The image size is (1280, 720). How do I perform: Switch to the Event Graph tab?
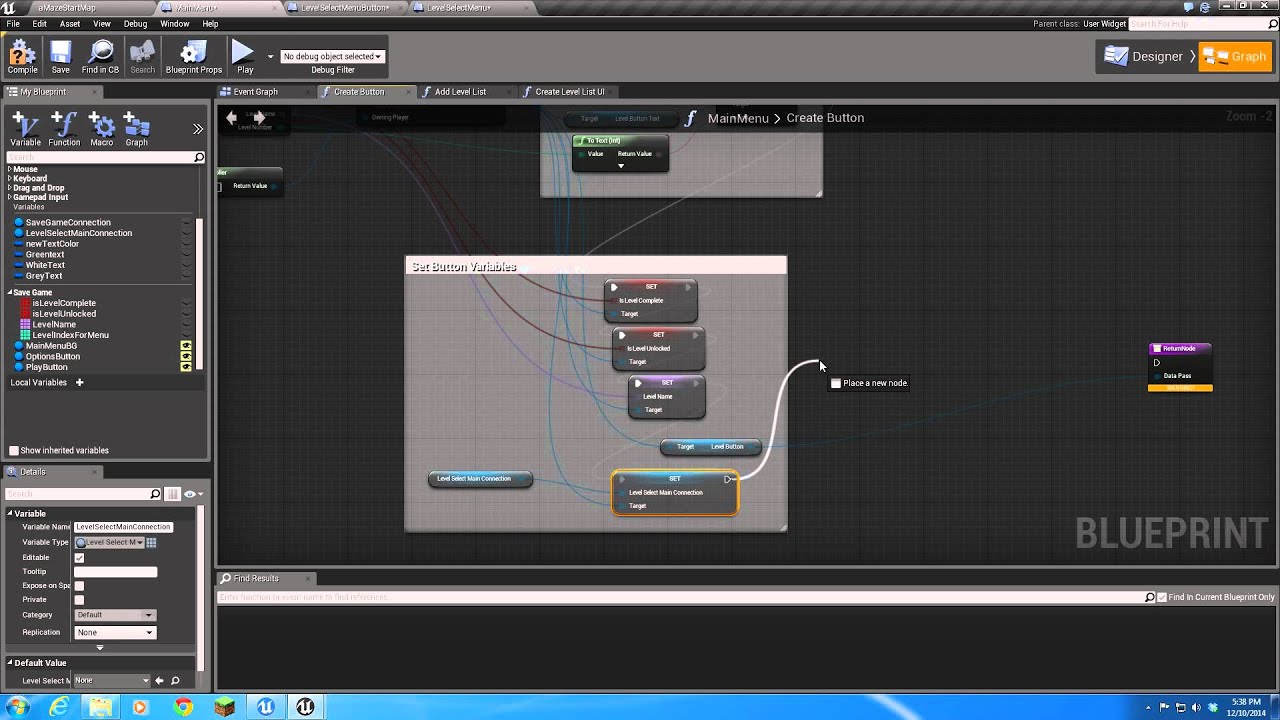point(255,92)
